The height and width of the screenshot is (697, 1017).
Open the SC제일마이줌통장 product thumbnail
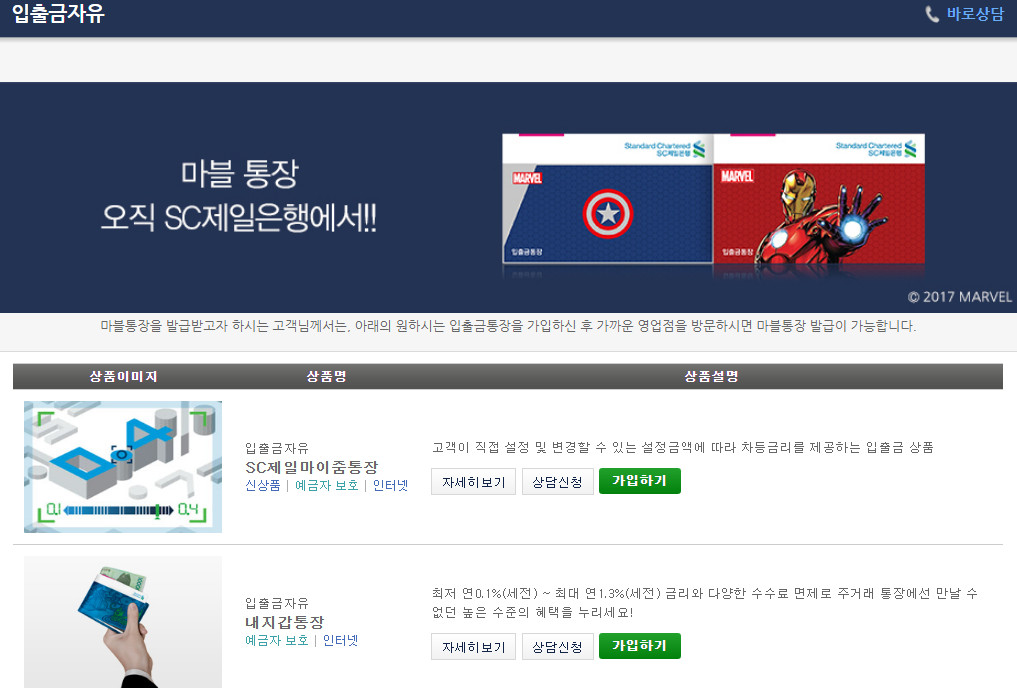tap(123, 467)
